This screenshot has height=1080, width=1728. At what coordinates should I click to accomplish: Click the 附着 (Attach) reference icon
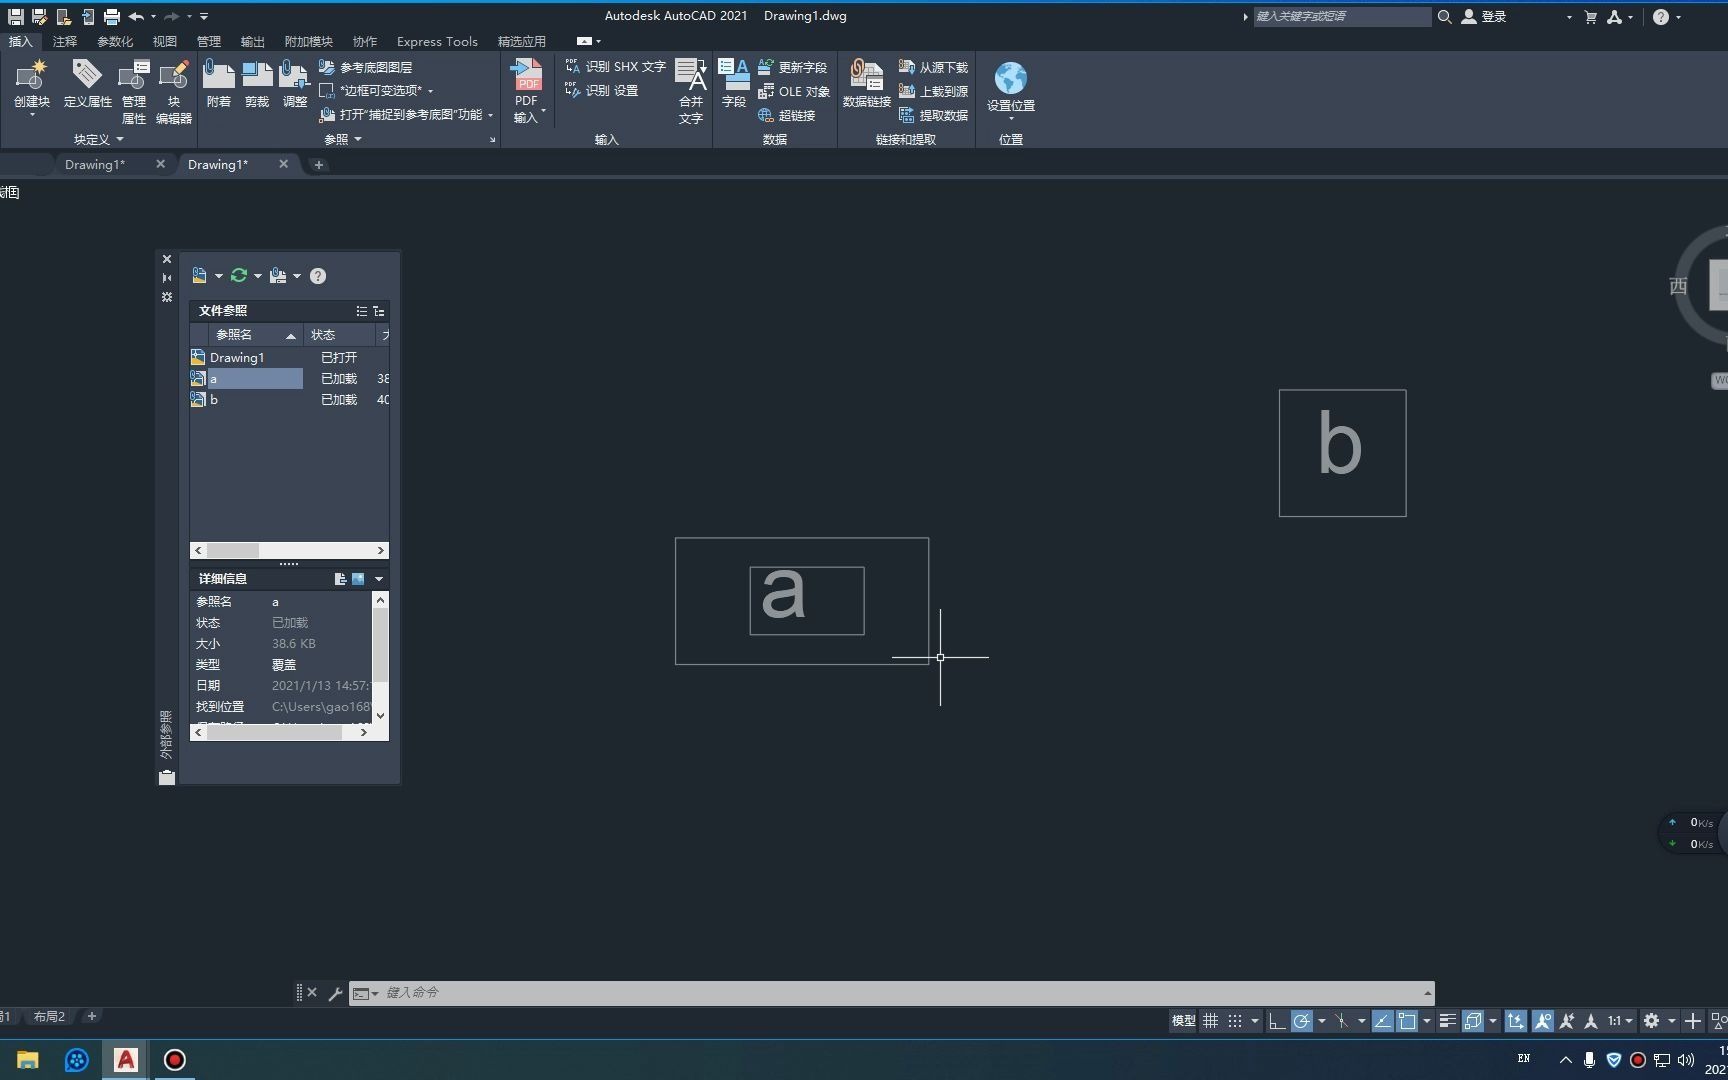click(x=218, y=75)
